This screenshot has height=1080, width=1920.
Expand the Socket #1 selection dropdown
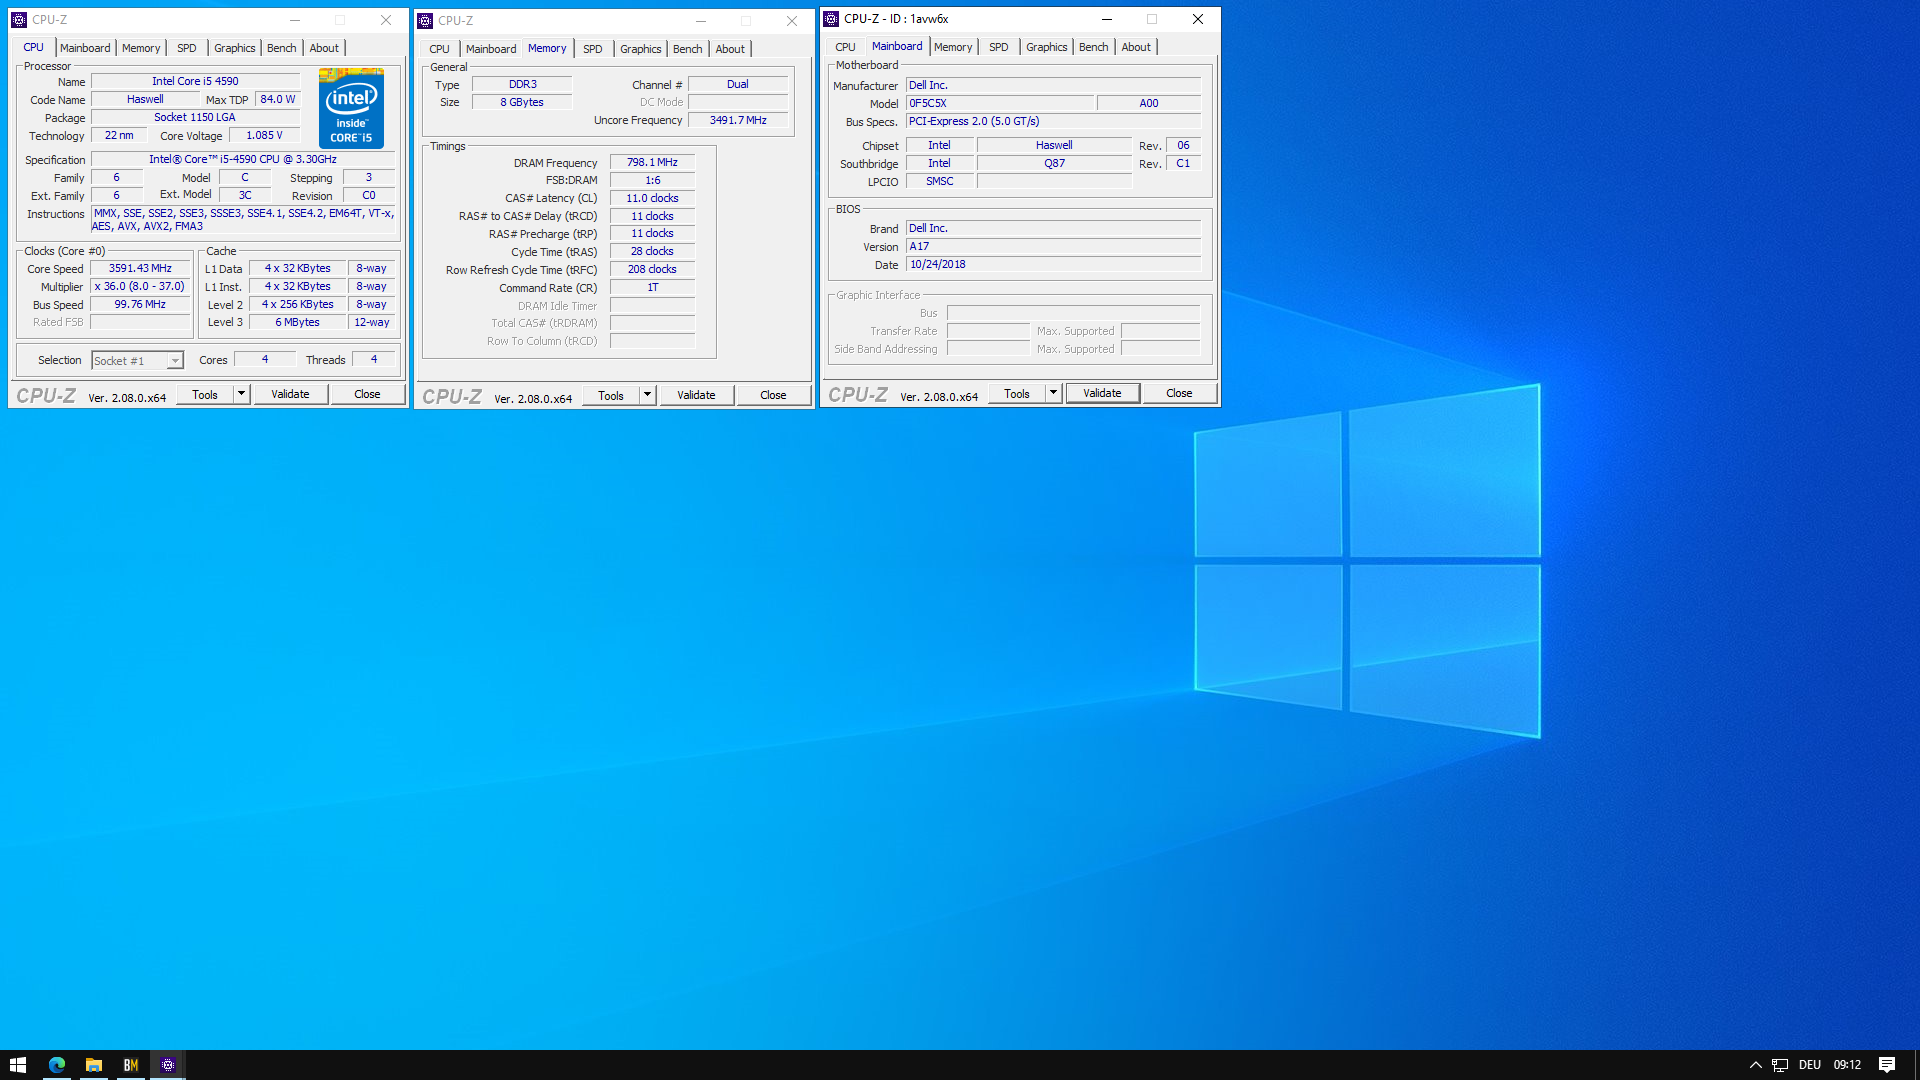176,361
